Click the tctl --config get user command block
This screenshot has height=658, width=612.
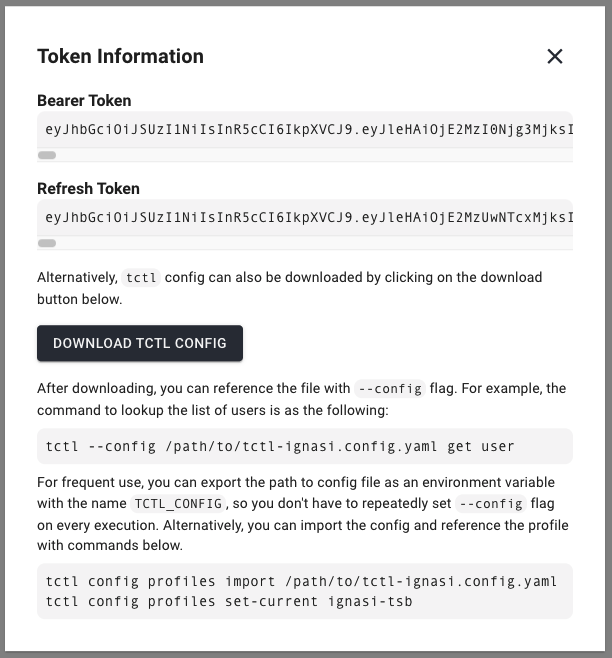pos(305,446)
